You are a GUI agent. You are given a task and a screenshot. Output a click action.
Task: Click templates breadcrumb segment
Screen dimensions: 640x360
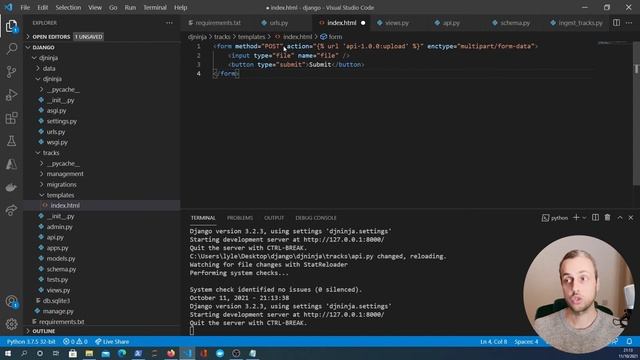pos(251,37)
